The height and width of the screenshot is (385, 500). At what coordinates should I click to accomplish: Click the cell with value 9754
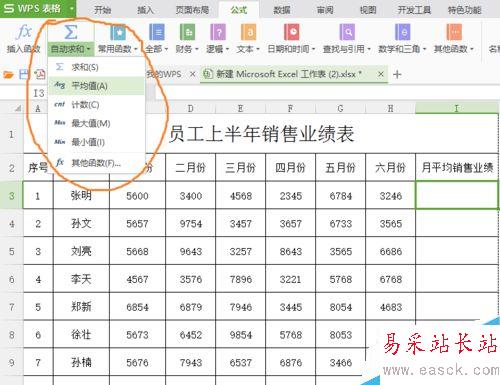(x=190, y=223)
